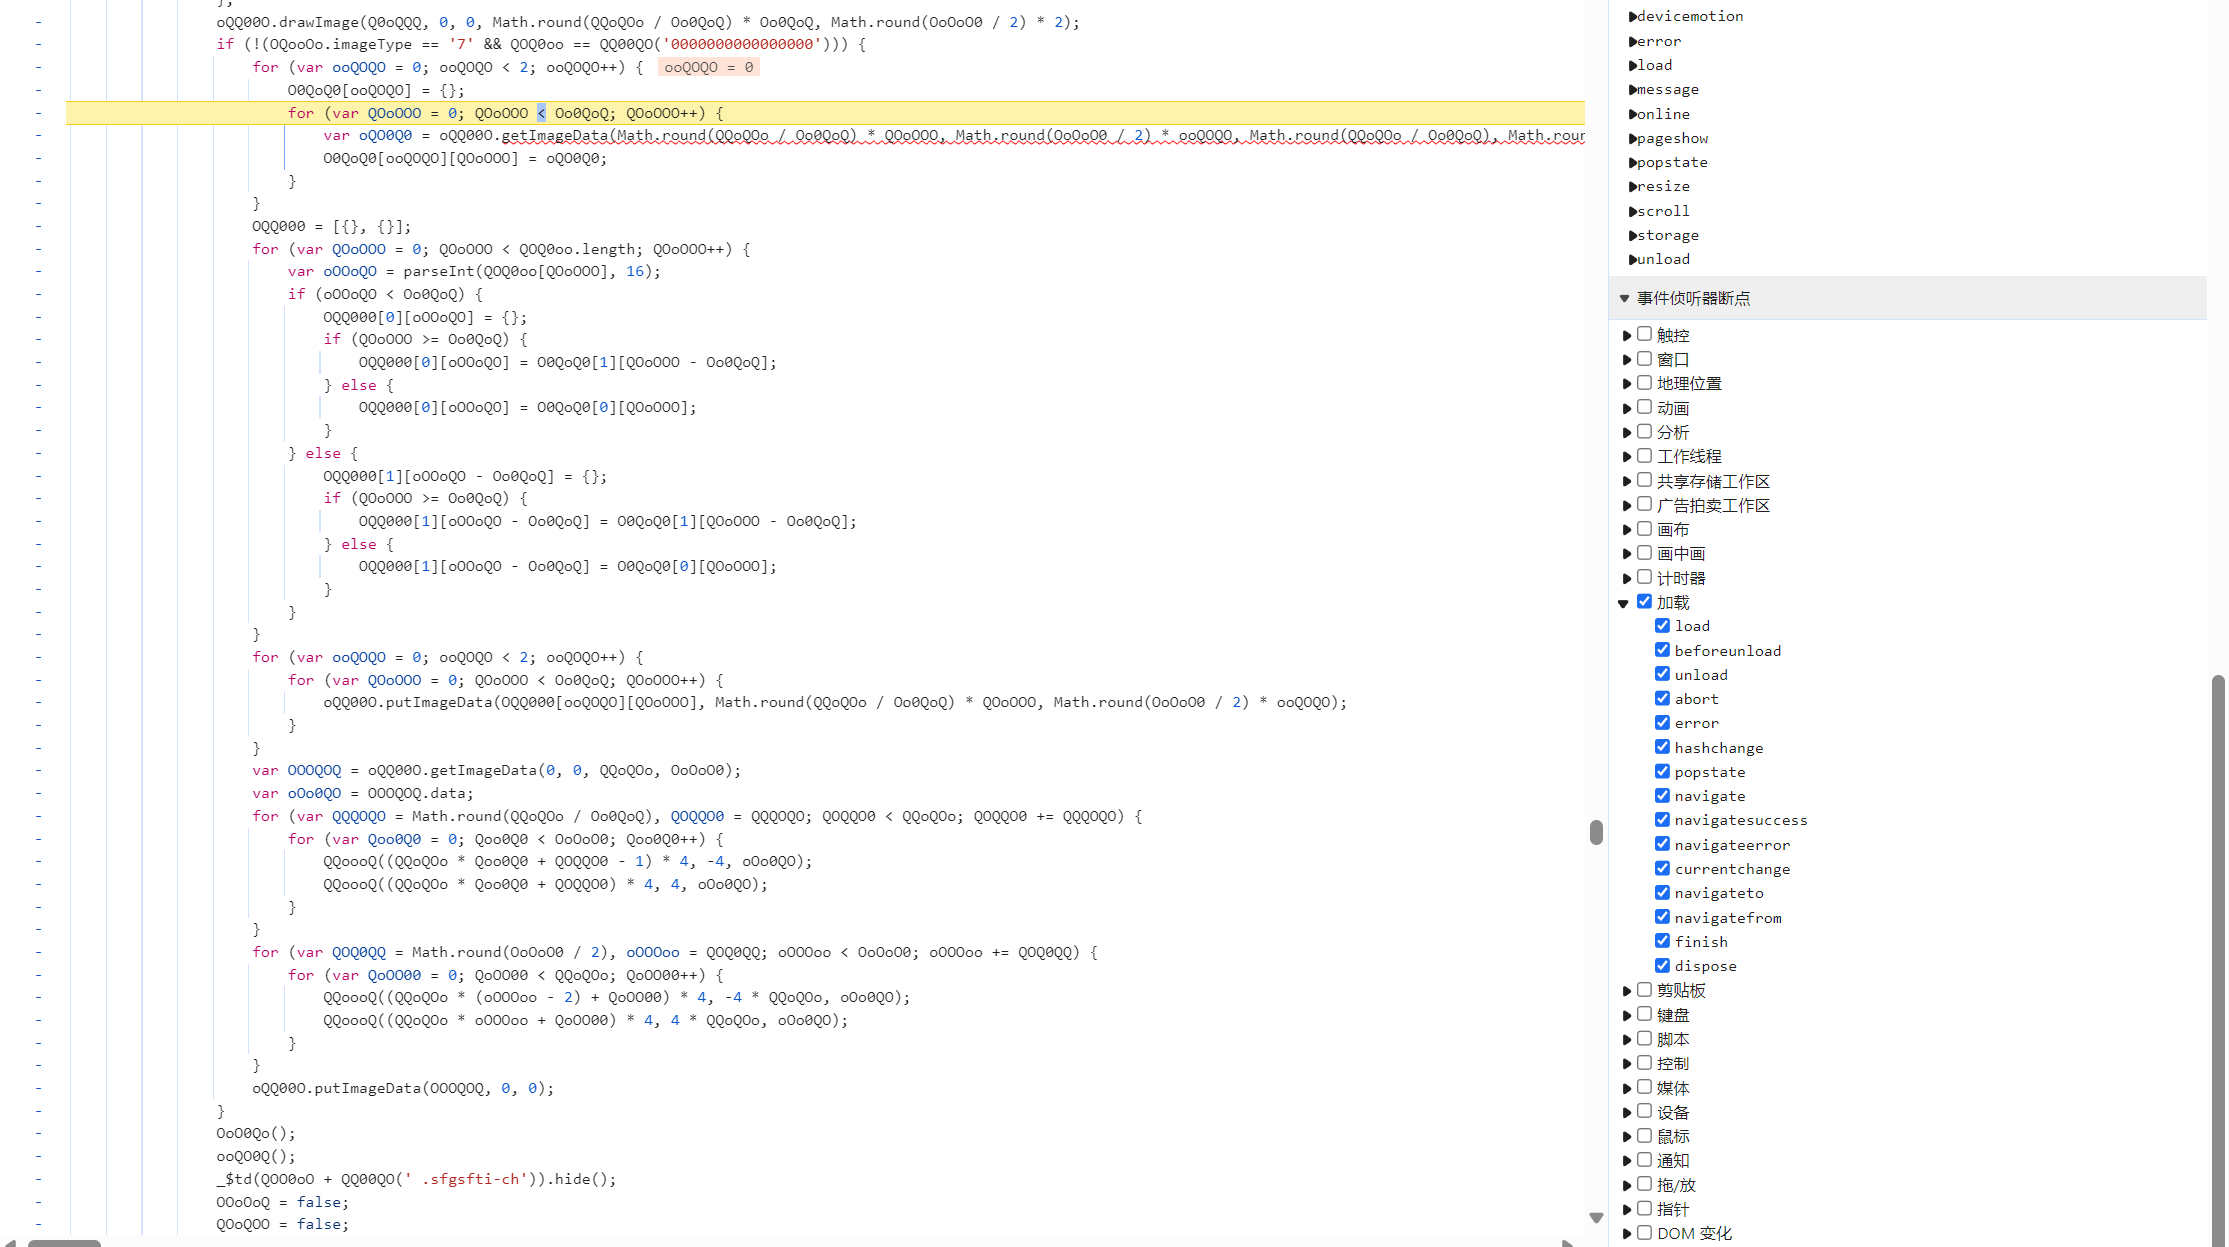Expand the 动画 event listener section
The width and height of the screenshot is (2229, 1247).
[x=1626, y=407]
